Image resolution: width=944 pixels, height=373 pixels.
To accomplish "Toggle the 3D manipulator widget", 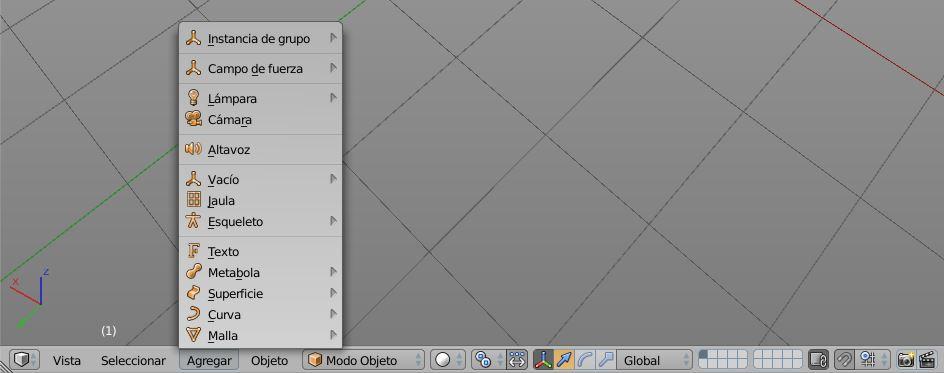I will [544, 360].
